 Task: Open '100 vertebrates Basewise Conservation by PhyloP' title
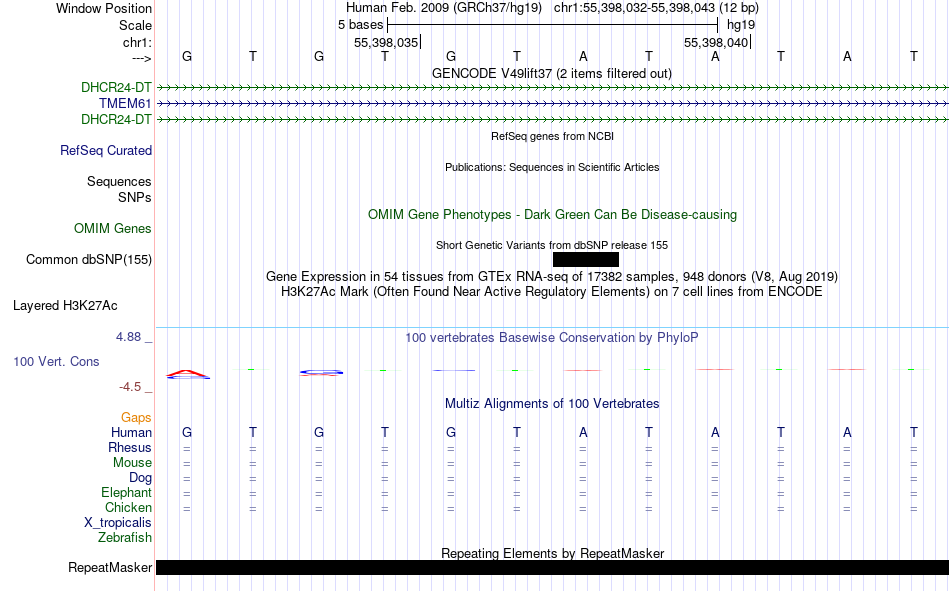(x=552, y=338)
